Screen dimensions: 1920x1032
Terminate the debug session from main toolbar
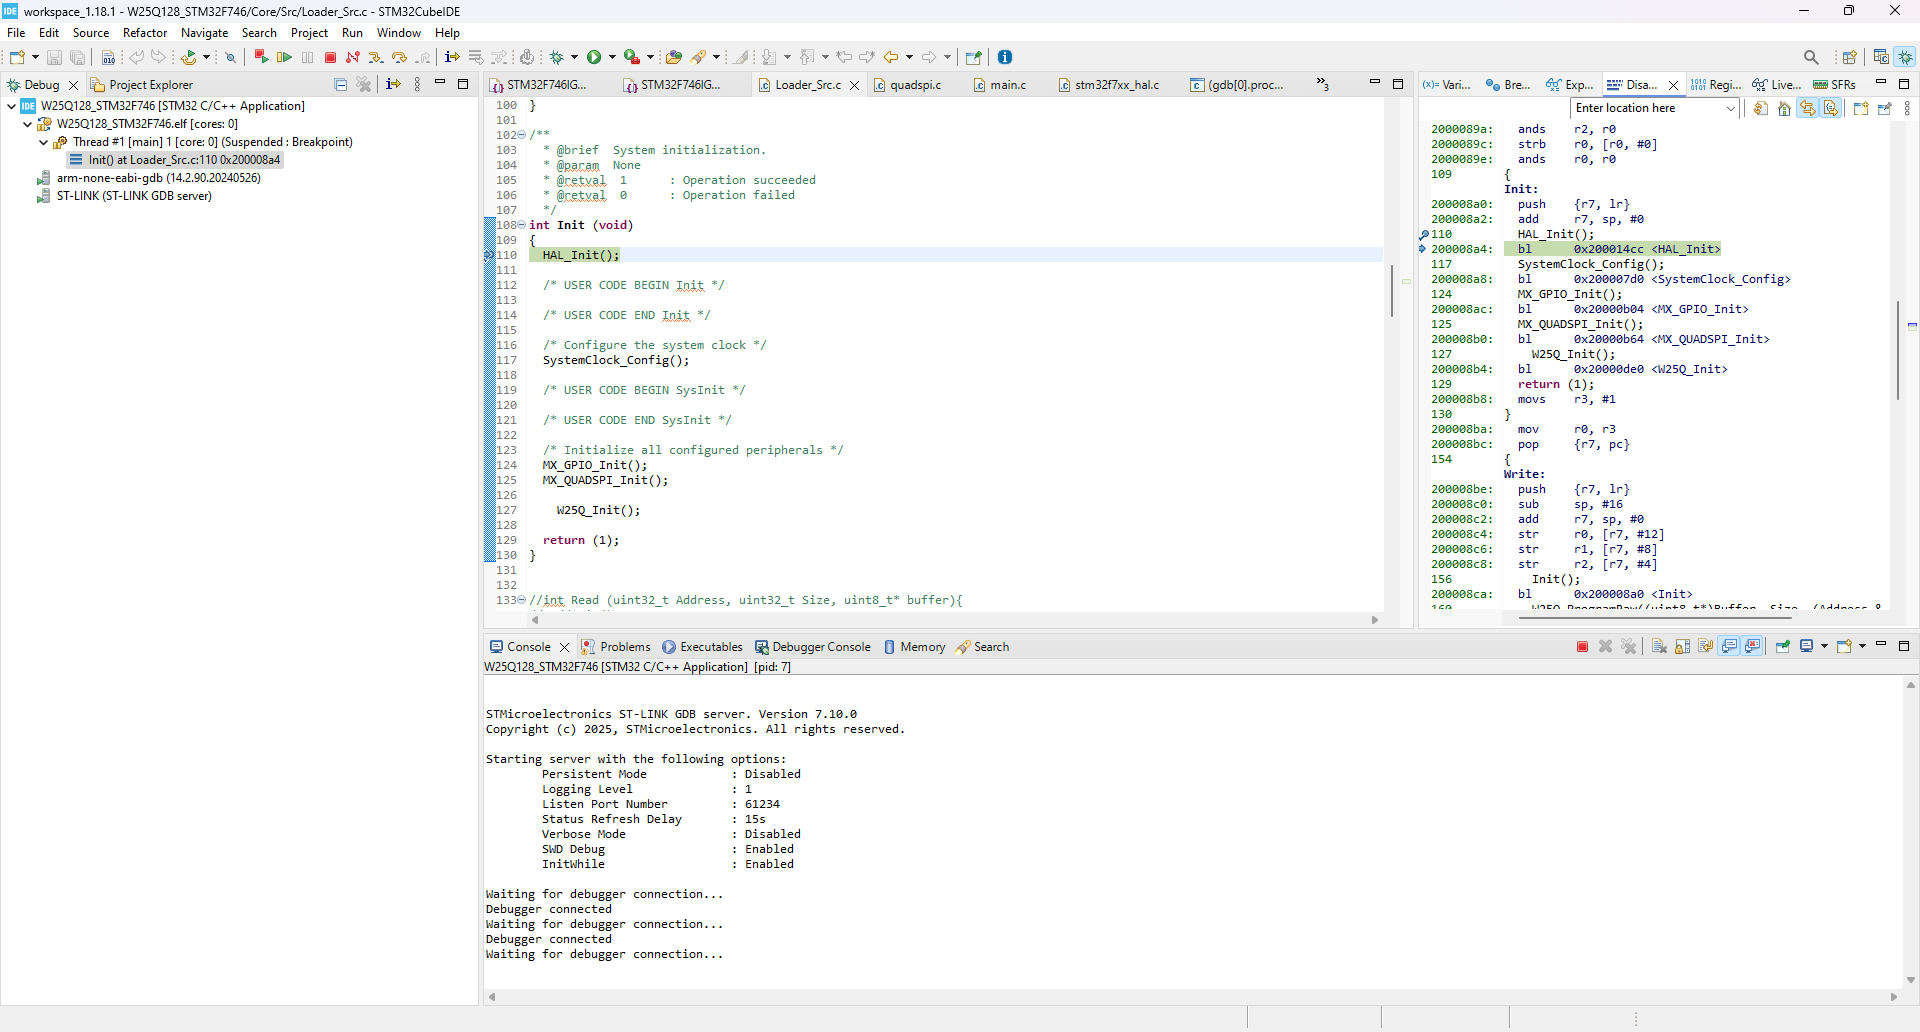(x=330, y=57)
